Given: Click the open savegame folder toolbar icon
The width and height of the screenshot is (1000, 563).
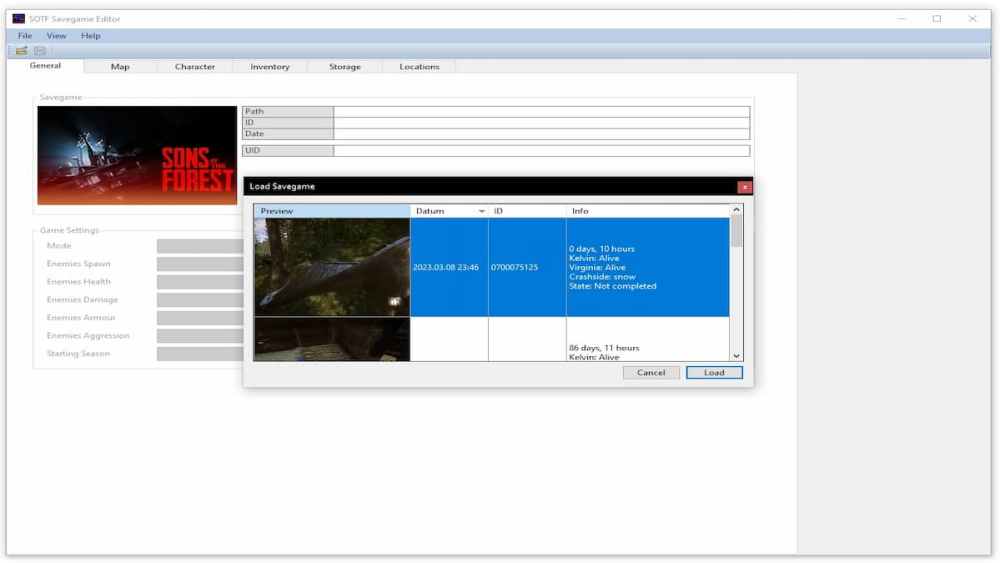Looking at the screenshot, I should (x=21, y=50).
